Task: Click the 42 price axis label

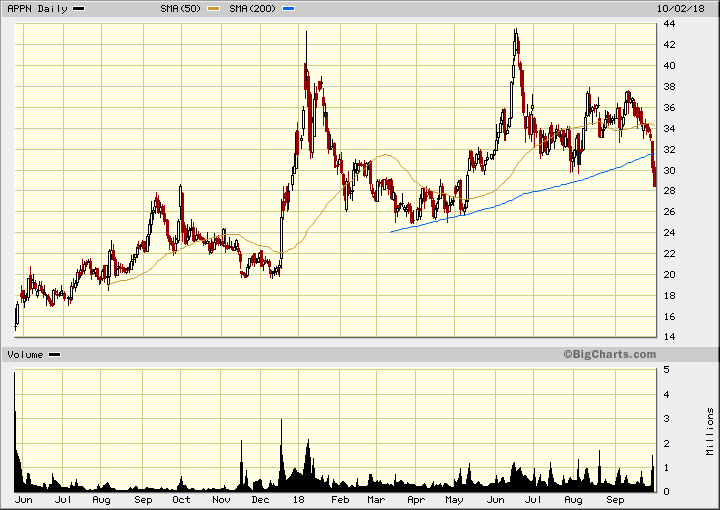Action: pyautogui.click(x=669, y=45)
